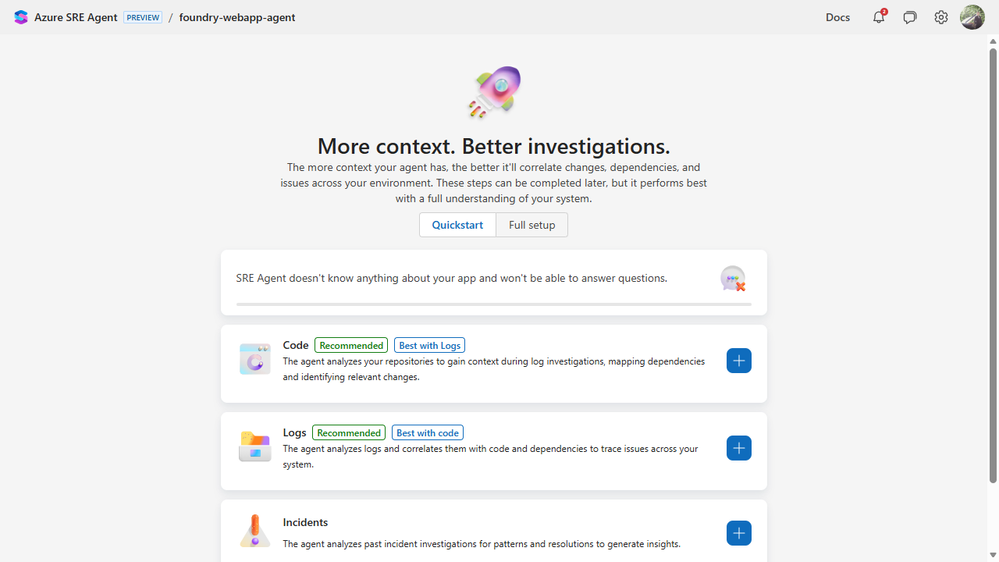
Task: Add Incidents with the plus button
Action: pos(739,533)
